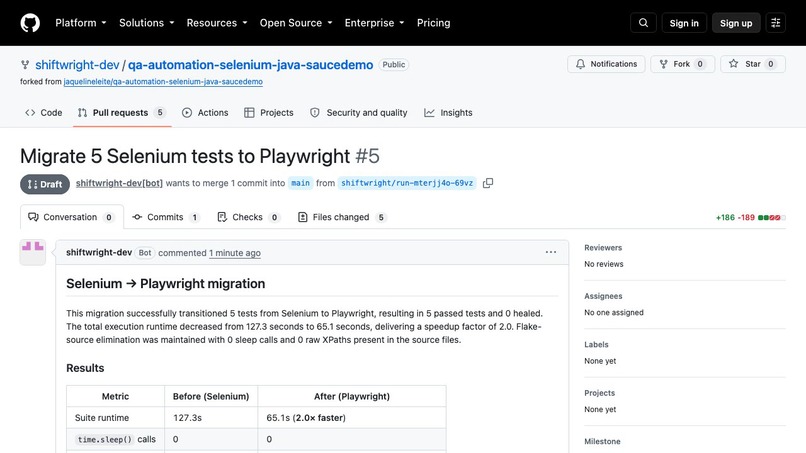Click the Assignees sidebar heading
The height and width of the screenshot is (453, 806).
click(603, 296)
